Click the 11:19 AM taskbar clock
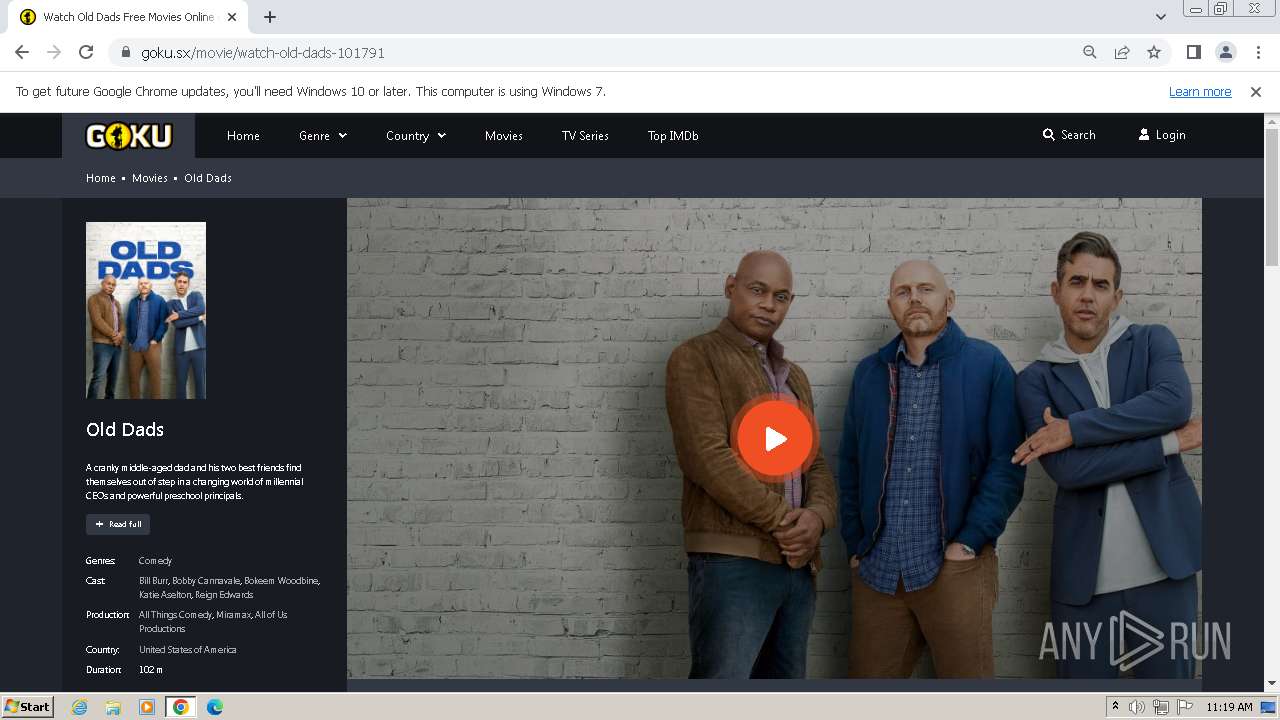Viewport: 1280px width, 720px height. [1229, 707]
